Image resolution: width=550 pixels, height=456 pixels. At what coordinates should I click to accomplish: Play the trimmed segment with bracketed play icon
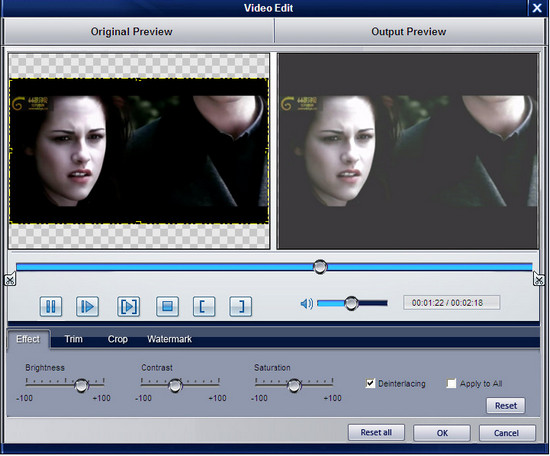[x=128, y=307]
